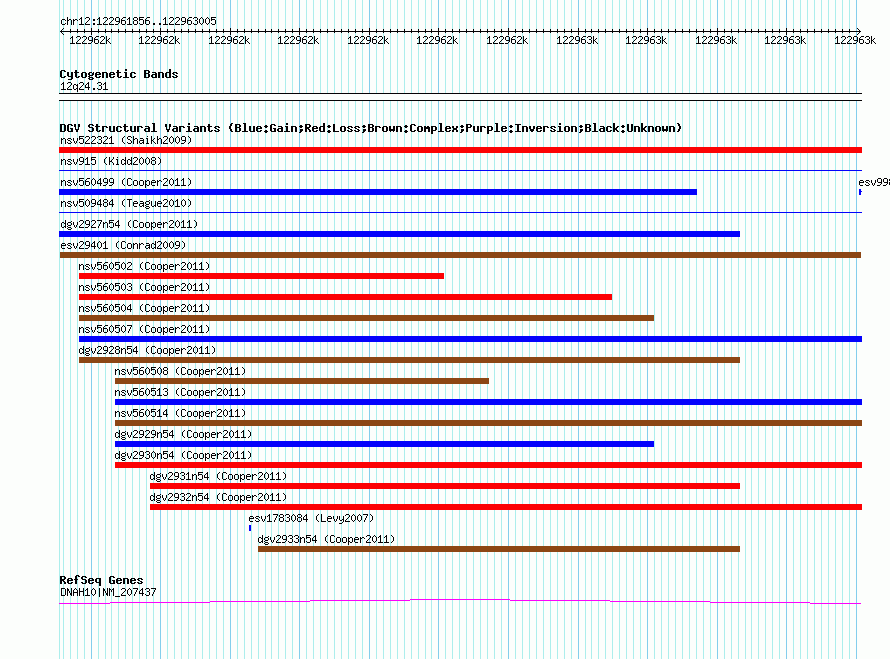Image resolution: width=890 pixels, height=659 pixels.
Task: Open the DNAH10|NM_207437 gene label
Action: click(108, 592)
